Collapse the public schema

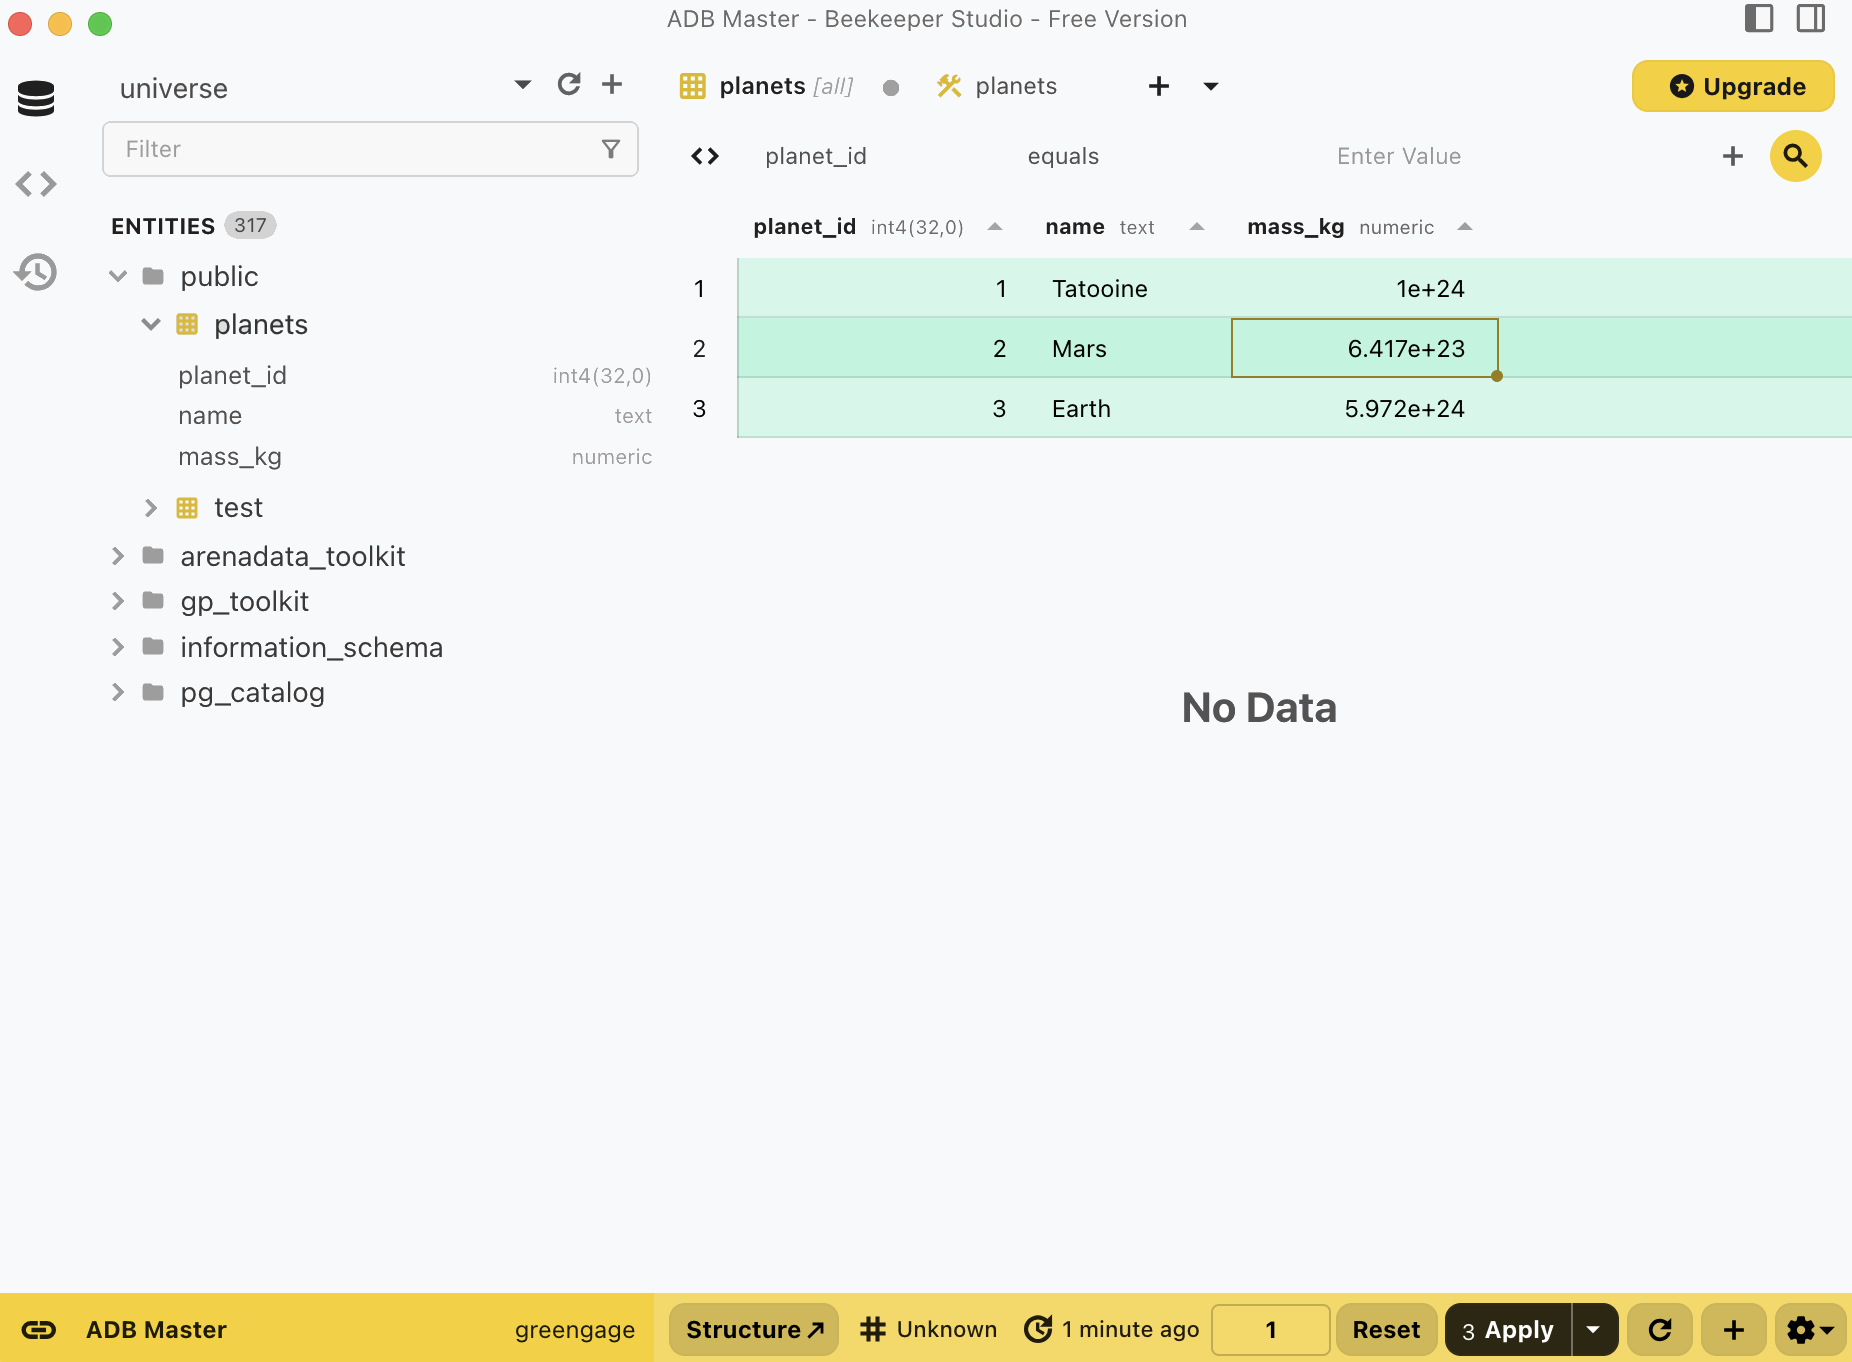118,276
